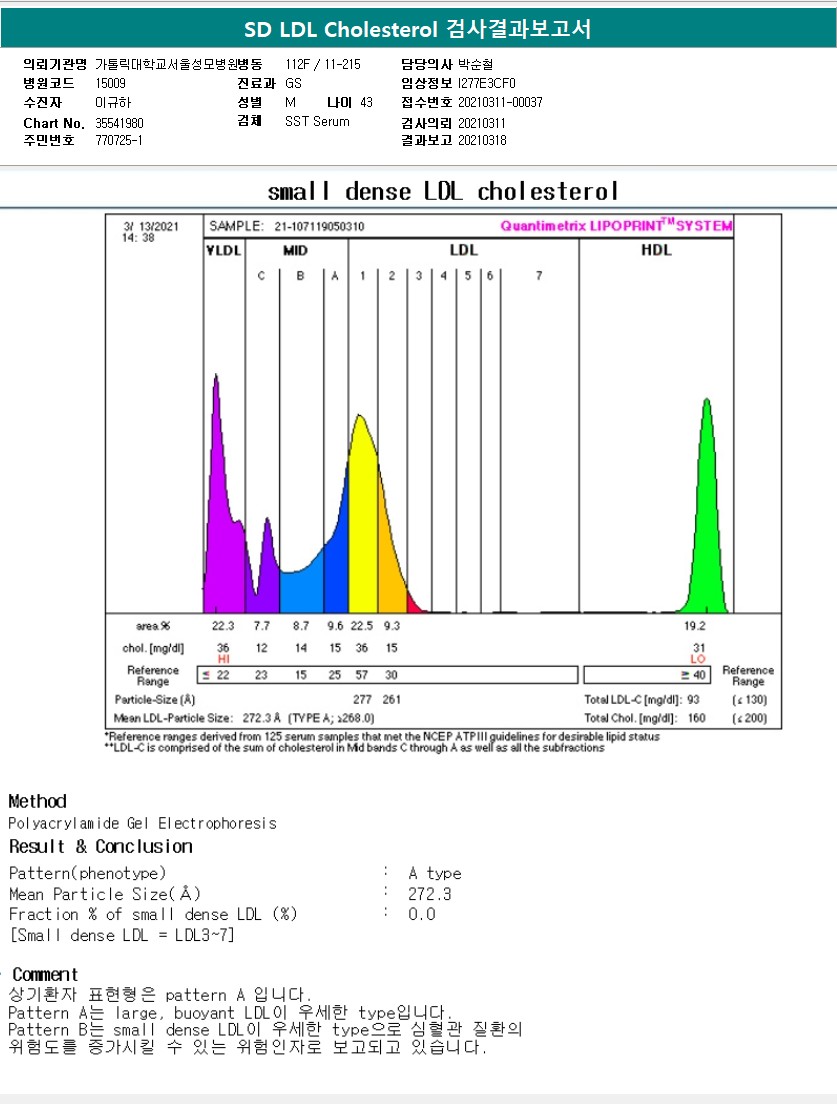Click the hospital code value '15009'
Image resolution: width=837 pixels, height=1104 pixels.
[x=111, y=83]
